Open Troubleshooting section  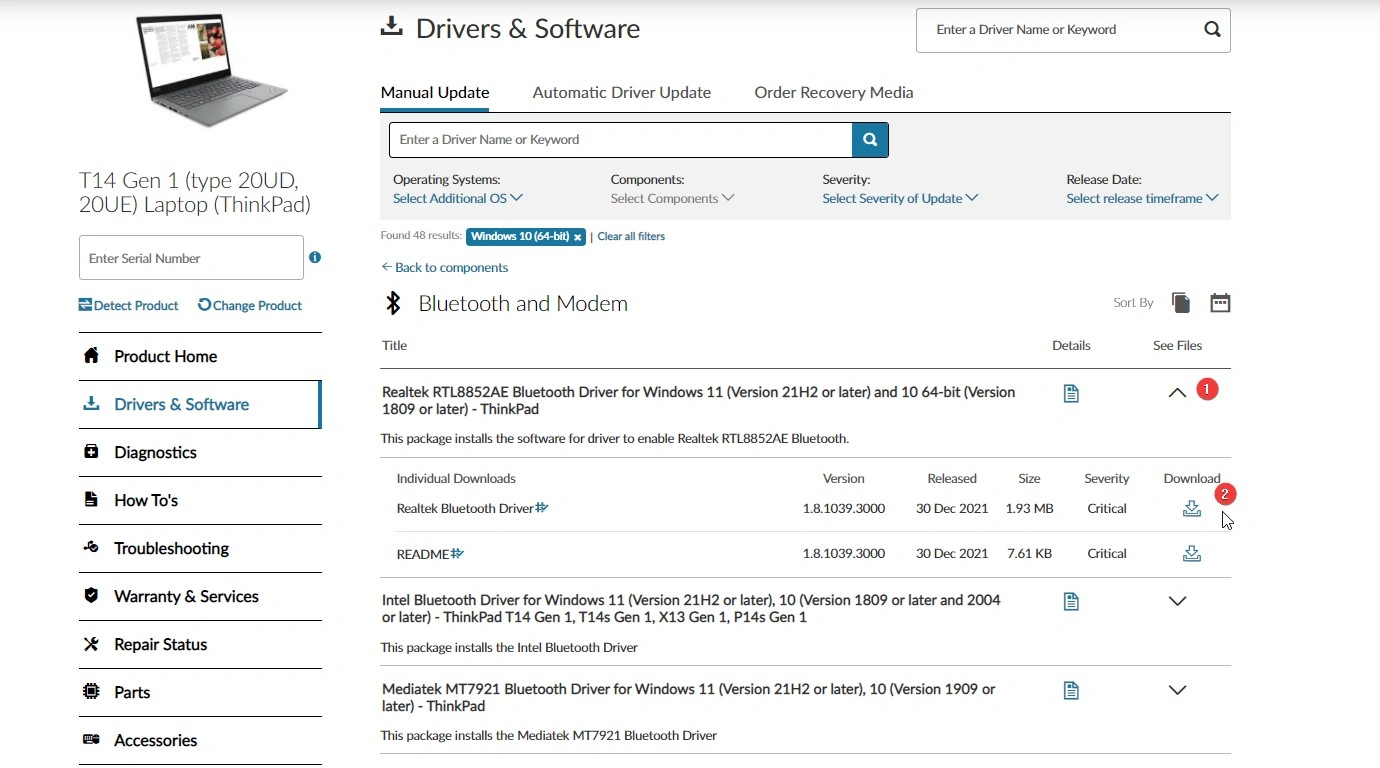point(200,548)
